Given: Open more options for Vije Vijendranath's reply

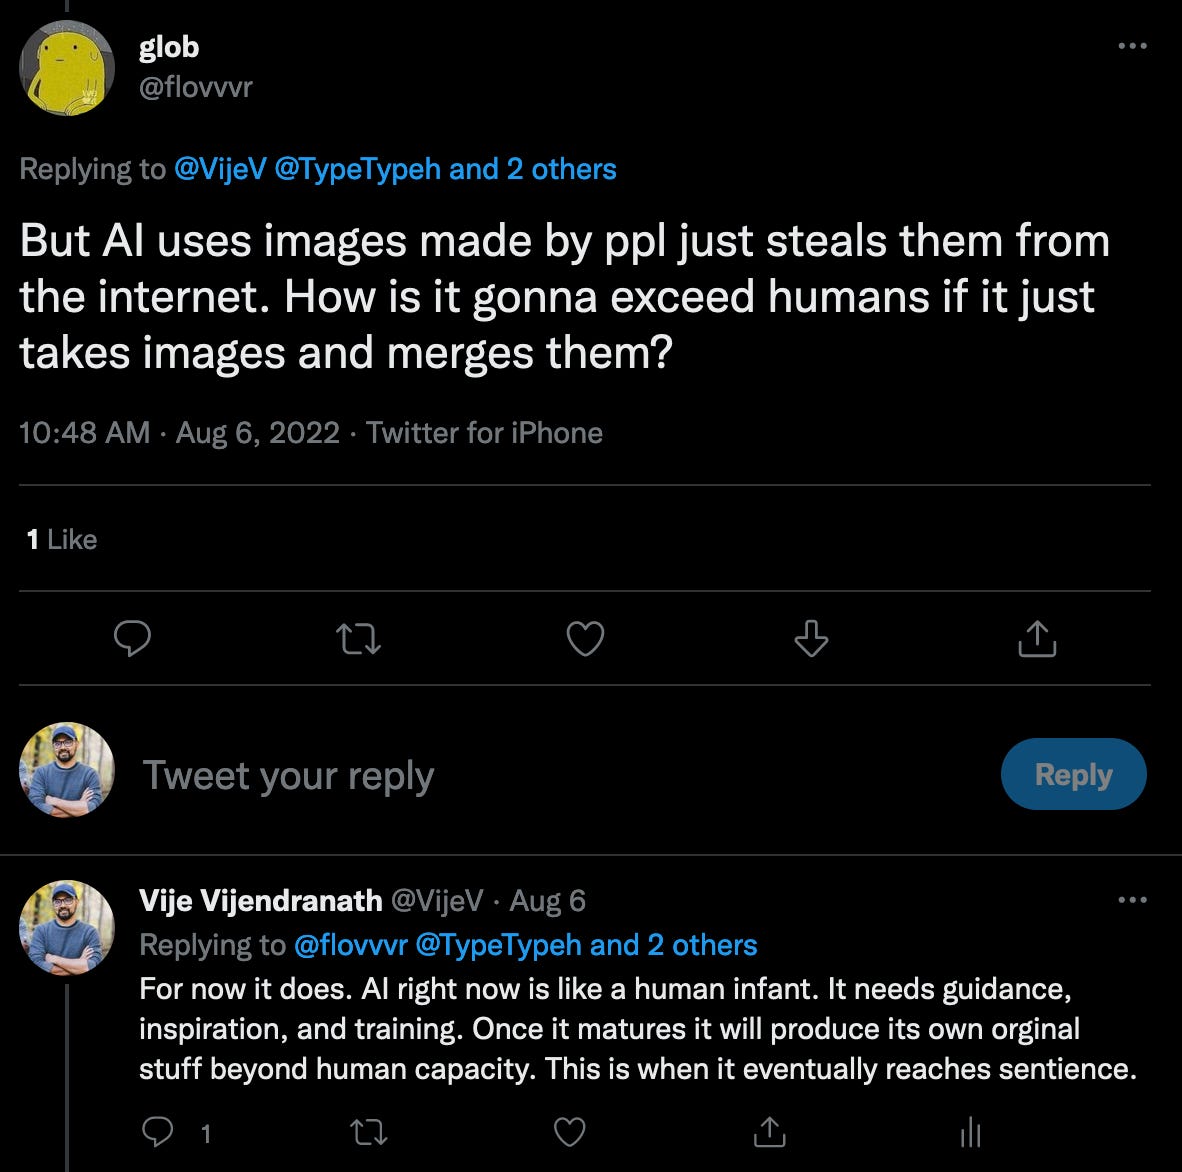Looking at the screenshot, I should (1132, 900).
